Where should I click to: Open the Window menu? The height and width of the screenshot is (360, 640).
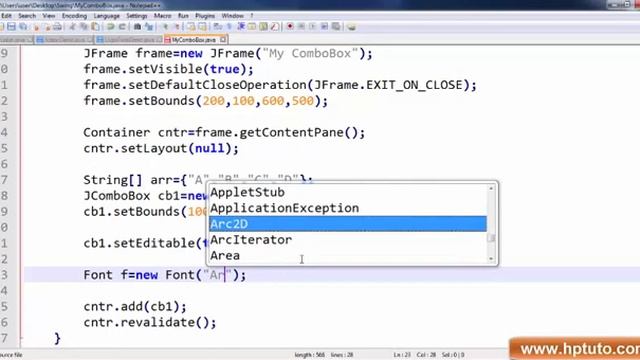click(232, 16)
